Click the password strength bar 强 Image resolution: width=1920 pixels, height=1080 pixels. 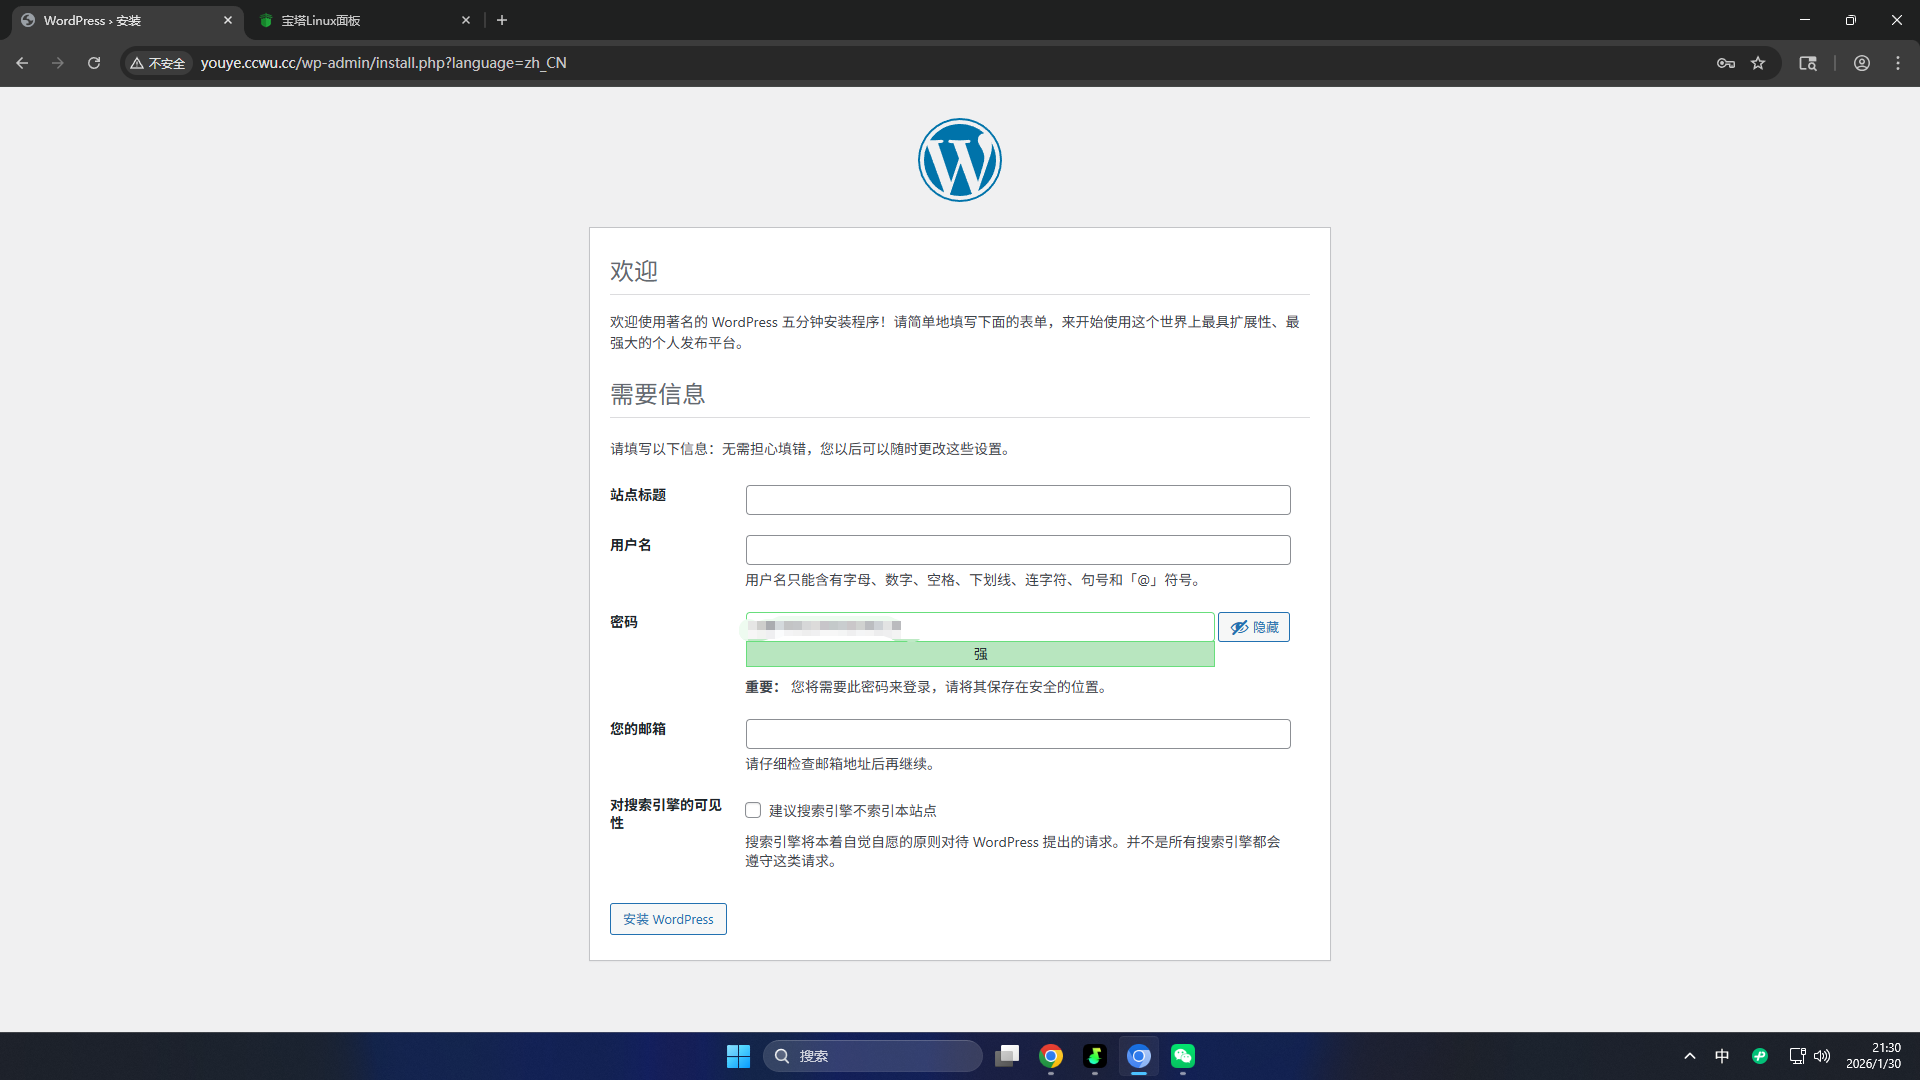click(980, 654)
